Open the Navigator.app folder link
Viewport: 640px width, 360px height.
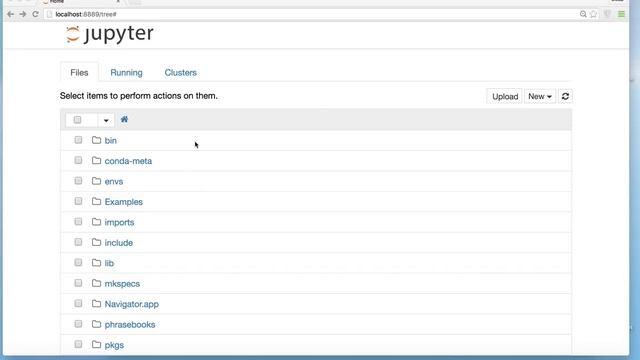coord(131,304)
